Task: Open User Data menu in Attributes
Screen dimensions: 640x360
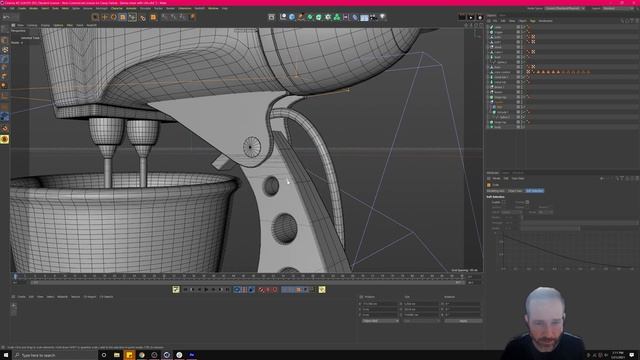Action: tap(518, 178)
